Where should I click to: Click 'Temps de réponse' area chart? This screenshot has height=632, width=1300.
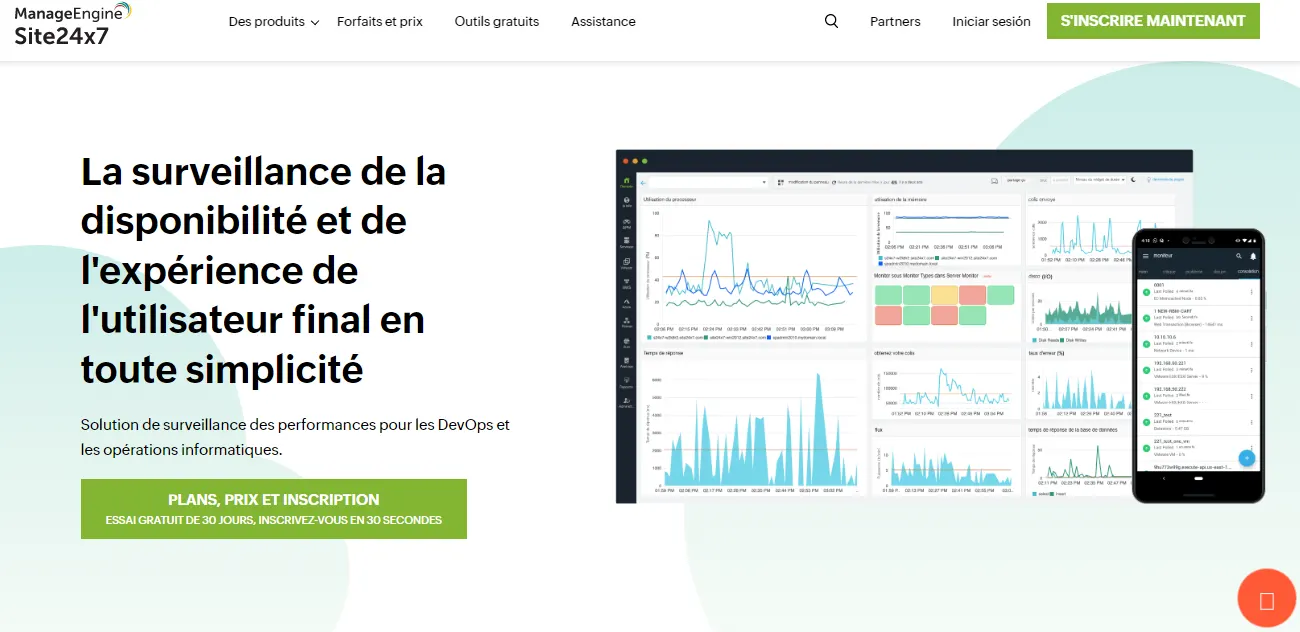click(752, 422)
